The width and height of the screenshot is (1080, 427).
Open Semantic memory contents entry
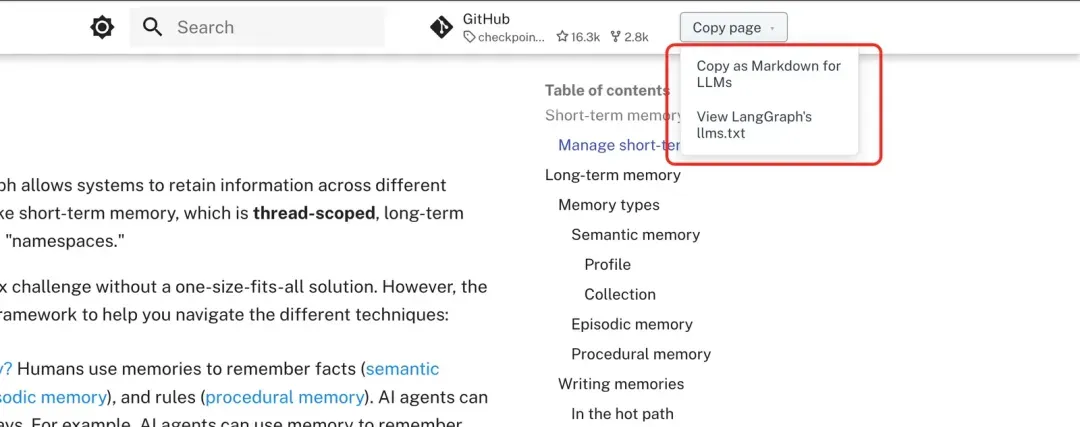[635, 235]
